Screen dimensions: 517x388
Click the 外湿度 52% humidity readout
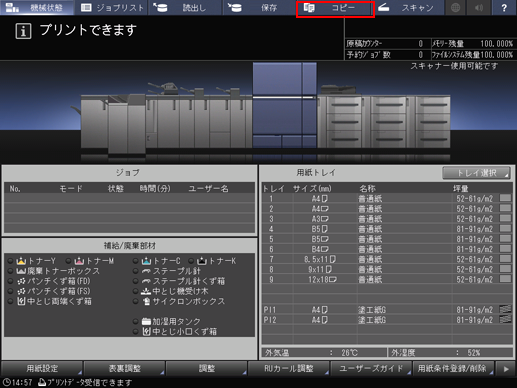[450, 353]
